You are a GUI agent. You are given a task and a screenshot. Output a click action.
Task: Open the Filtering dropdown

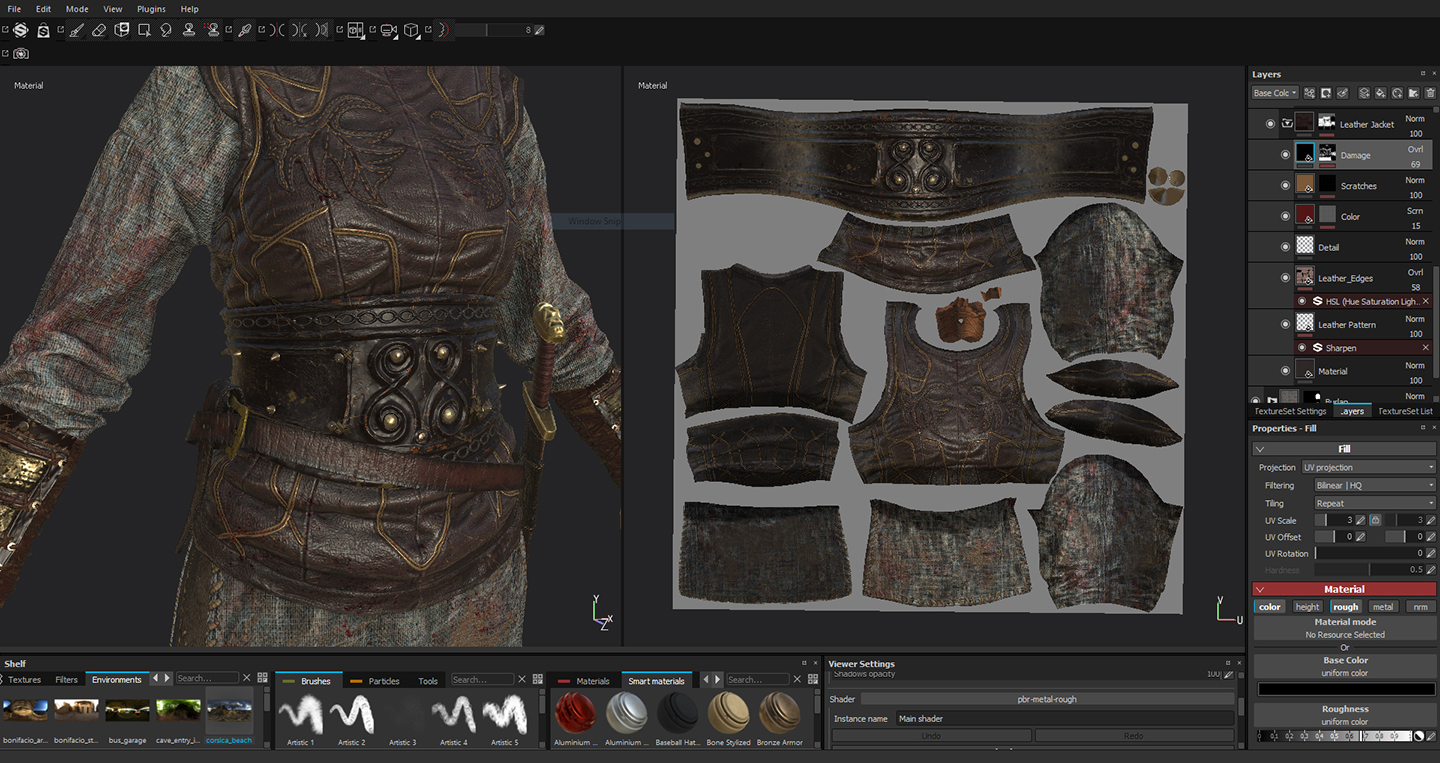coord(1375,485)
